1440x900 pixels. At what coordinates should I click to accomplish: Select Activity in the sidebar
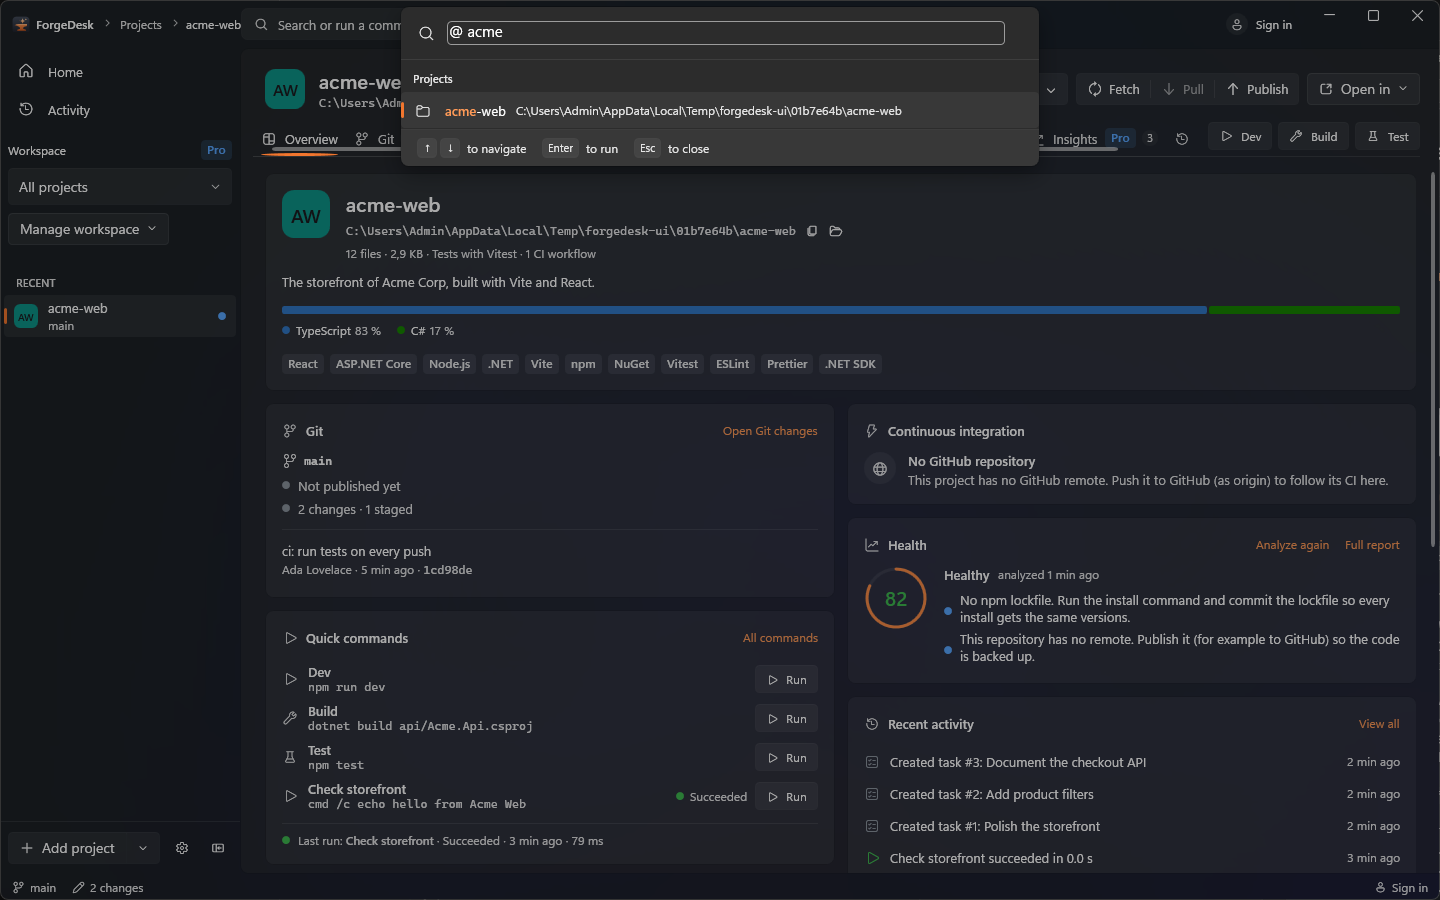[x=120, y=110]
